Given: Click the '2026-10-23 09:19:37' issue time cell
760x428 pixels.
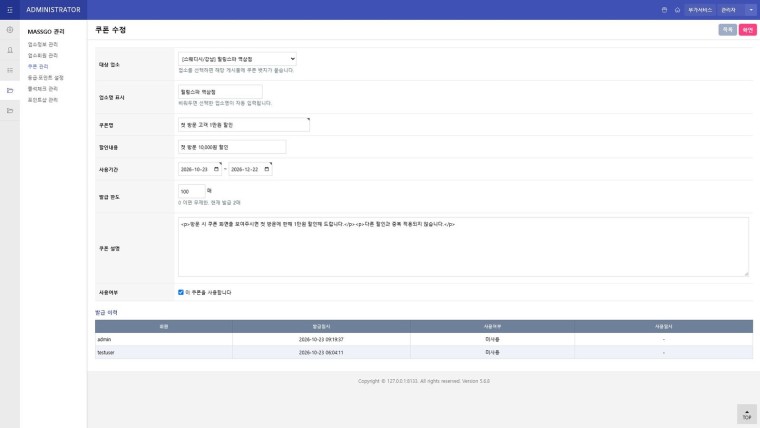Looking at the screenshot, I should click(321, 339).
